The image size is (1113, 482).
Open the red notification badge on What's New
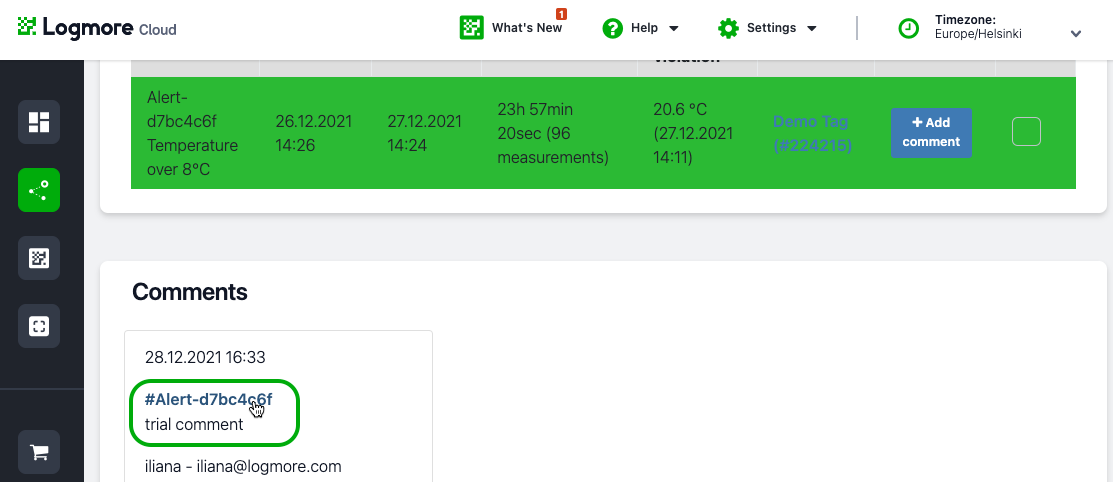tap(561, 13)
